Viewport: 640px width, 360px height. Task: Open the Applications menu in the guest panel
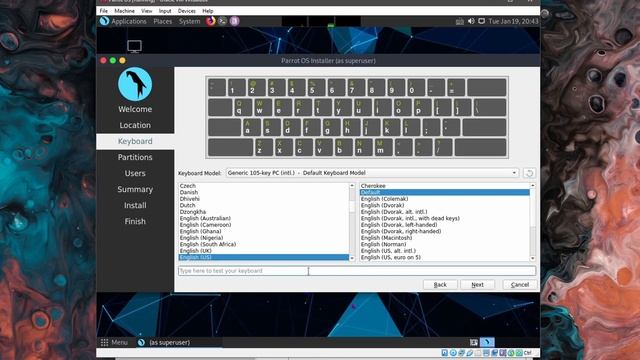click(129, 21)
